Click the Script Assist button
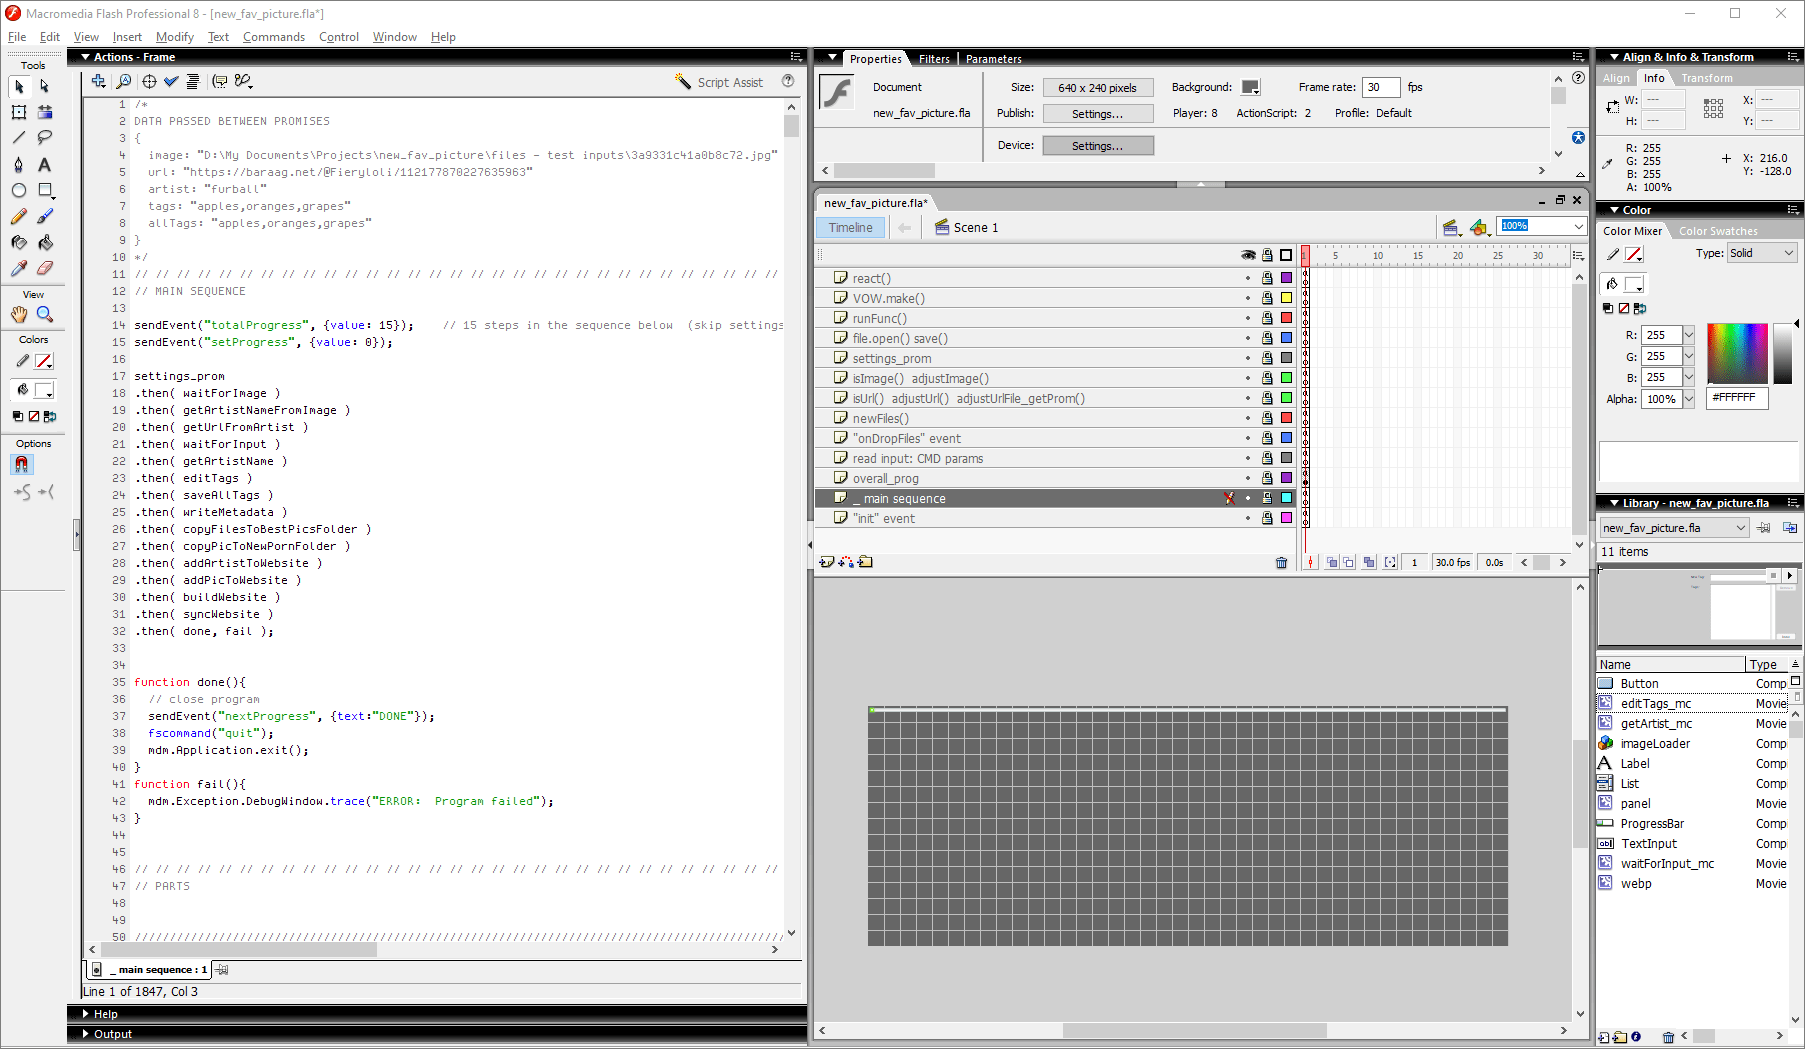Viewport: 1805px width, 1049px height. [x=719, y=82]
